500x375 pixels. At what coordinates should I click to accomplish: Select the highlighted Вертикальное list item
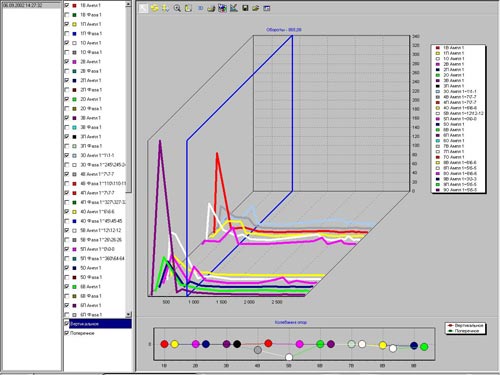pos(100,324)
